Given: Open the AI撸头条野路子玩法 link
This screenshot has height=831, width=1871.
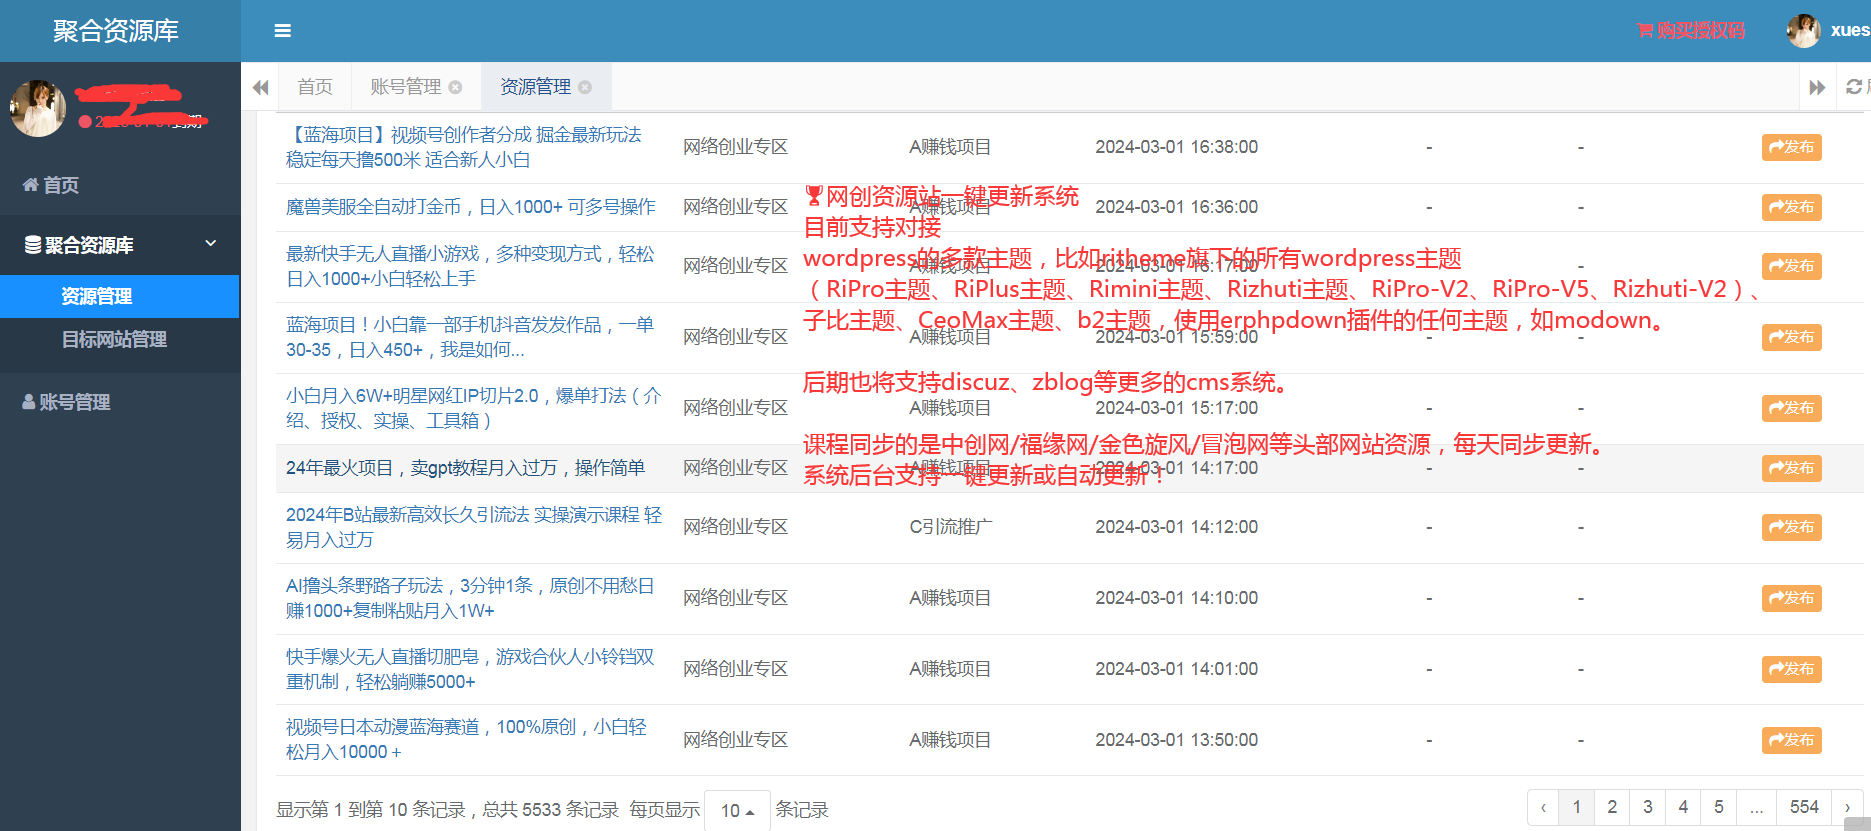Looking at the screenshot, I should click(470, 598).
